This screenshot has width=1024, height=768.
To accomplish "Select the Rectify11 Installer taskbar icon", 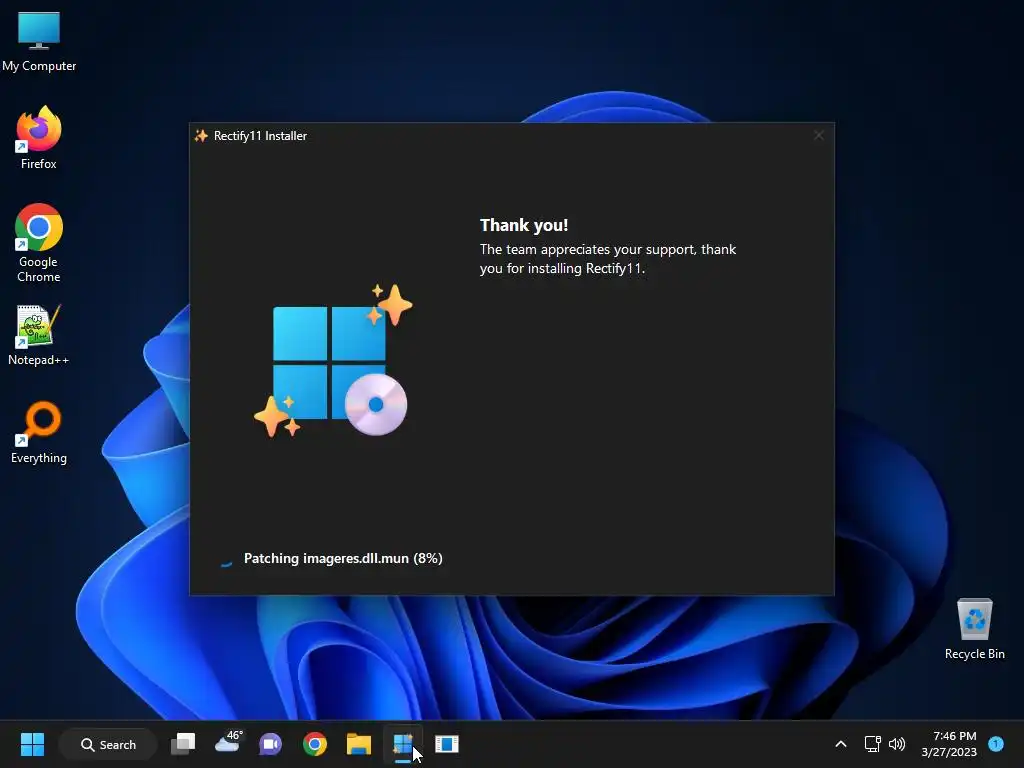I will (x=403, y=744).
